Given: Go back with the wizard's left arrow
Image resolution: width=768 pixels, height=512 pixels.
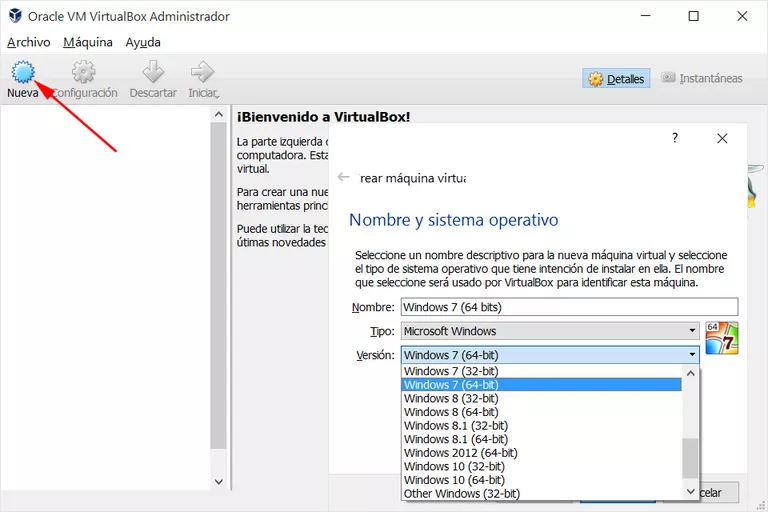Looking at the screenshot, I should pyautogui.click(x=344, y=177).
